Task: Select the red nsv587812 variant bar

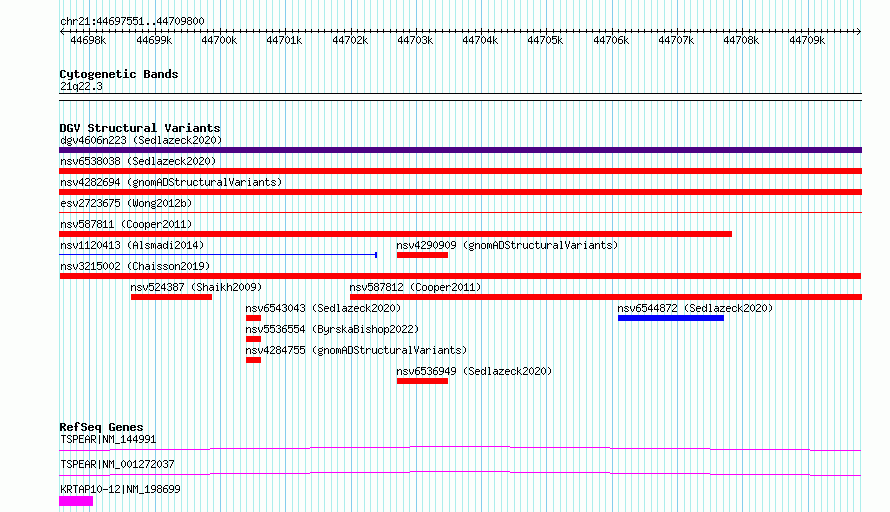Action: 606,297
